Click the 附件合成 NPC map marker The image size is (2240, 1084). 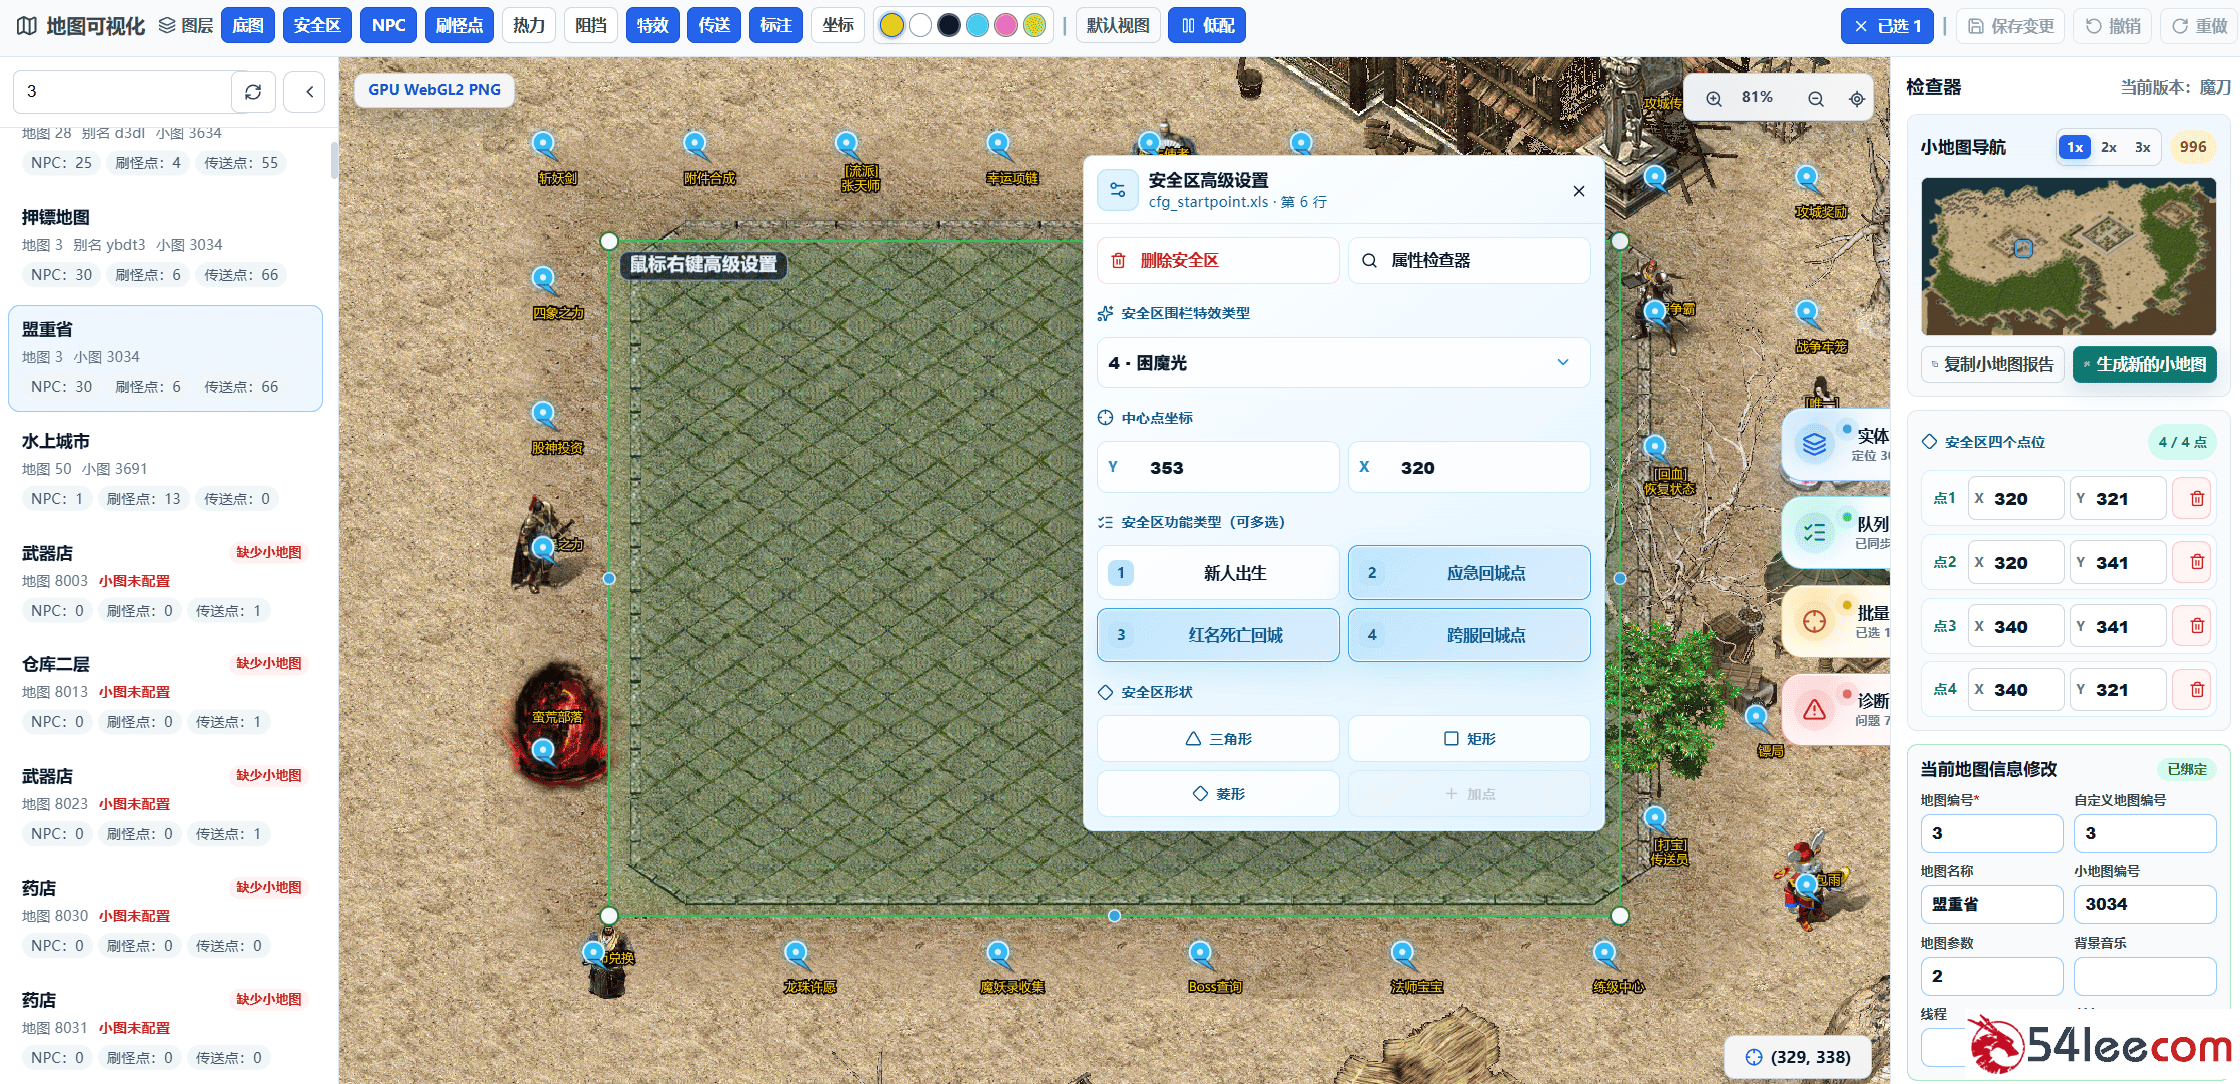pyautogui.click(x=695, y=146)
